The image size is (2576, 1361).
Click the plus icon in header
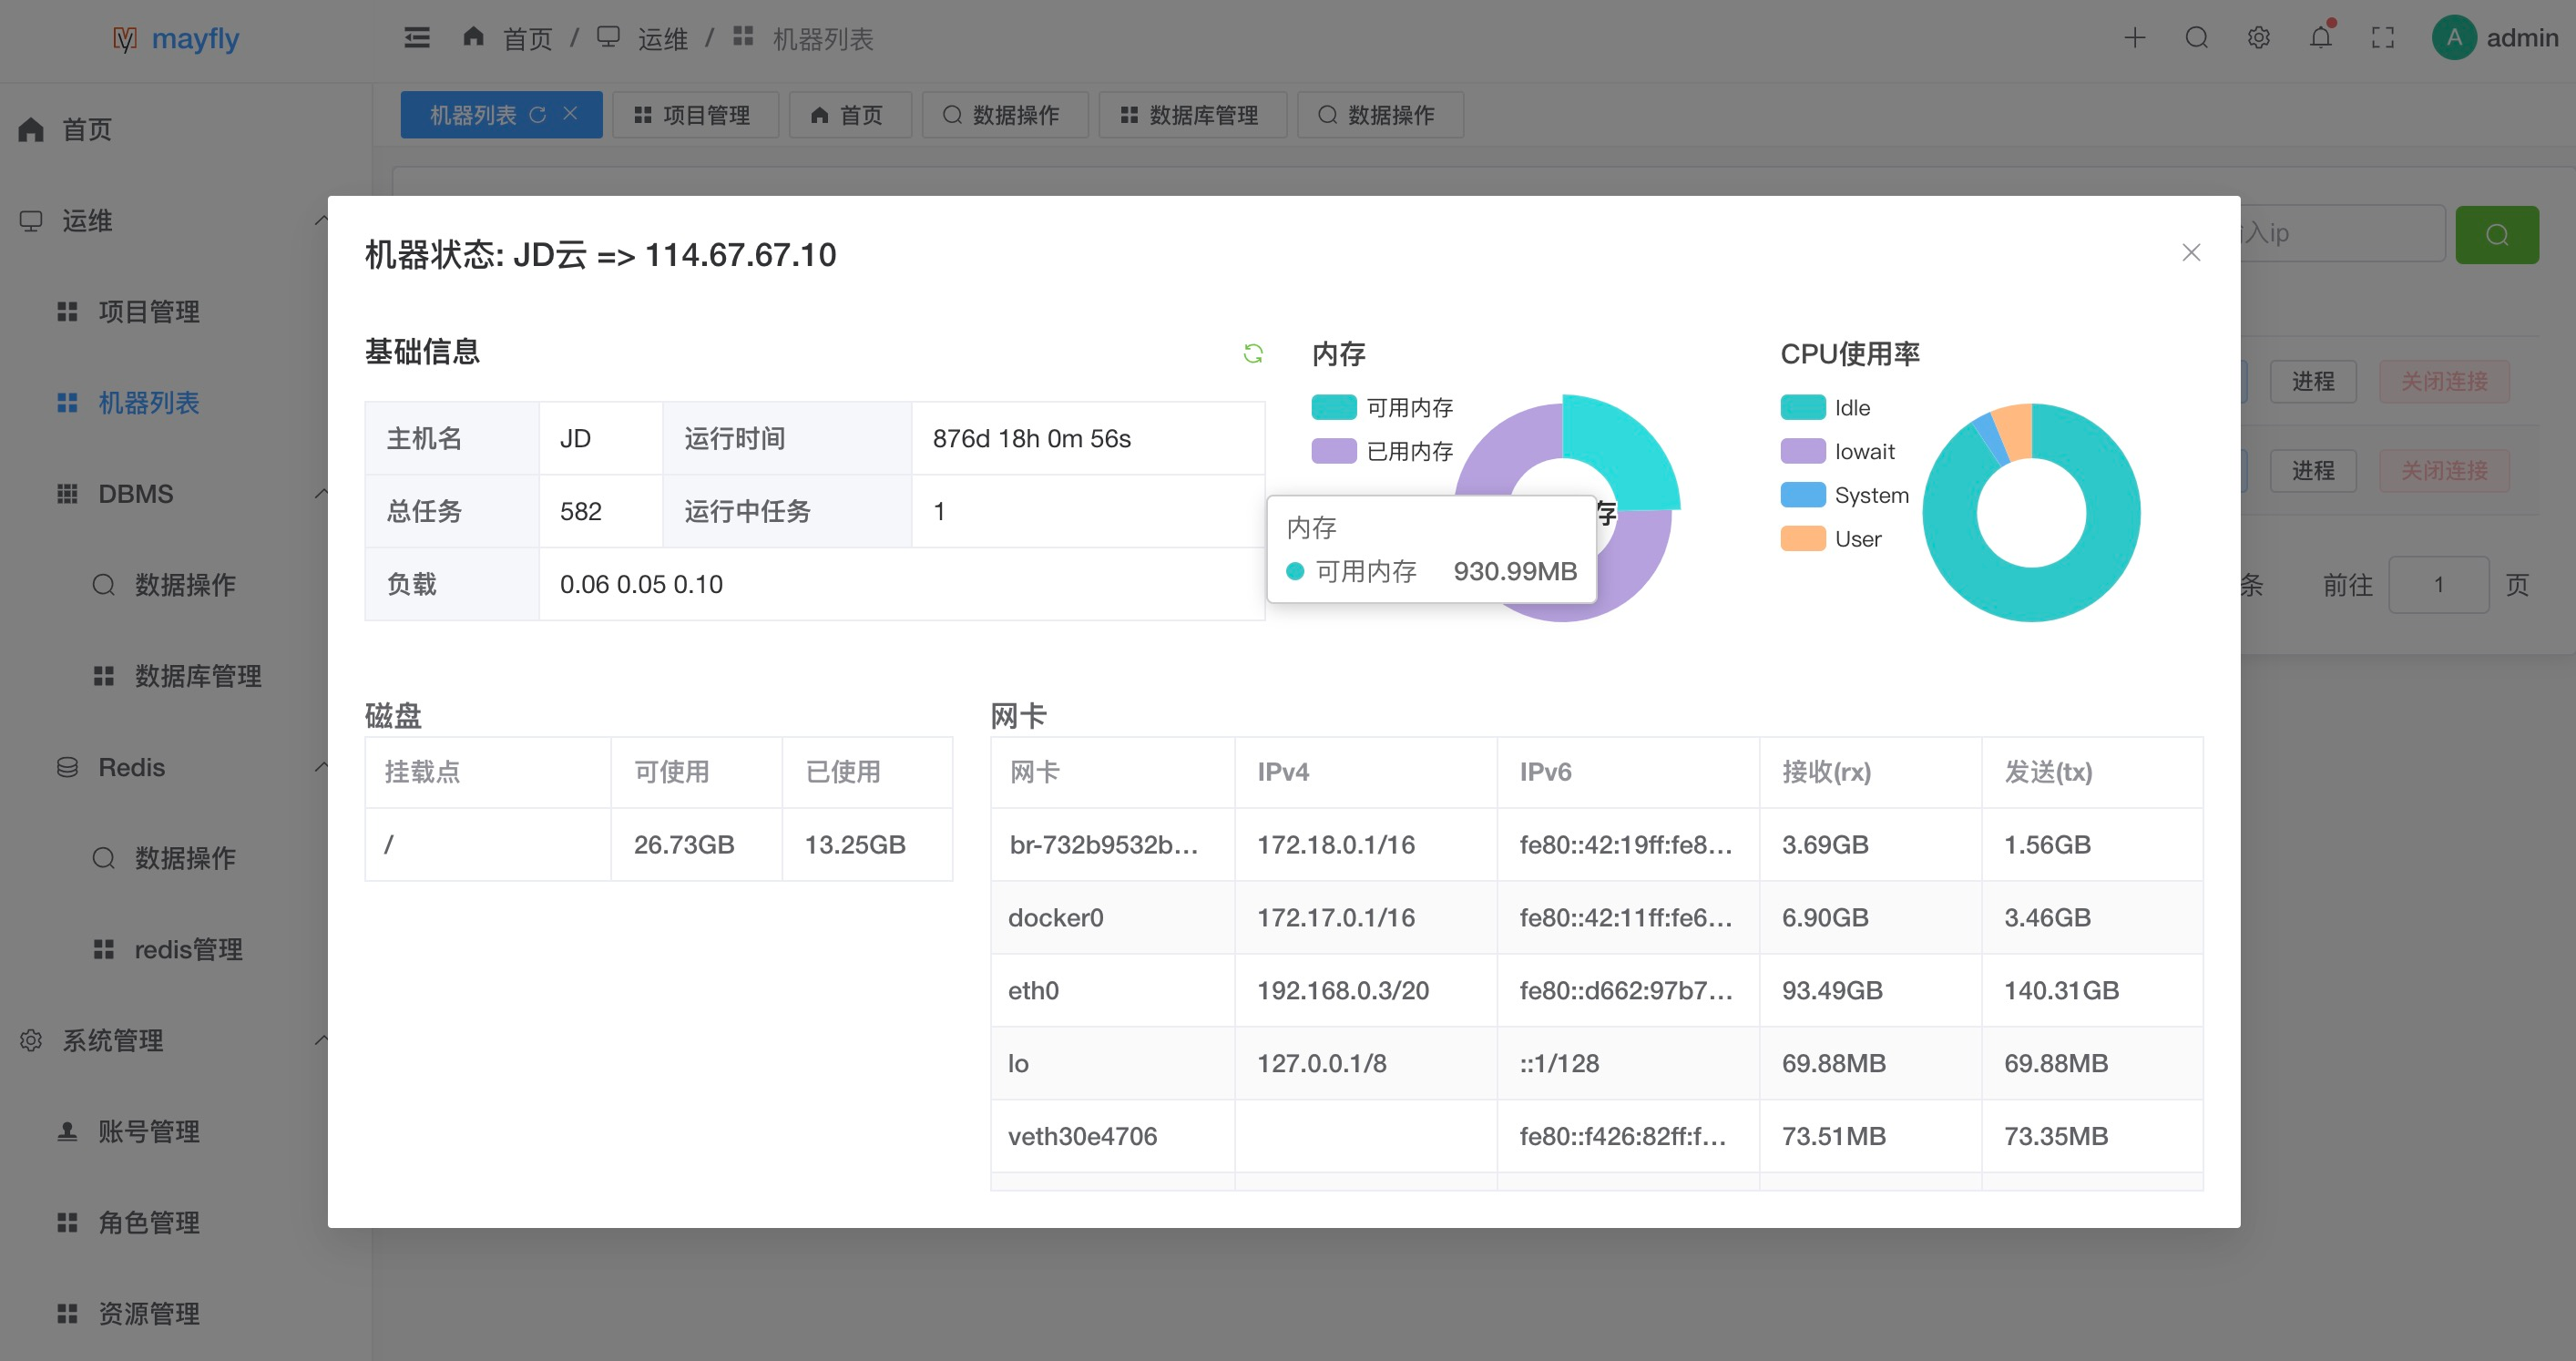[2134, 38]
